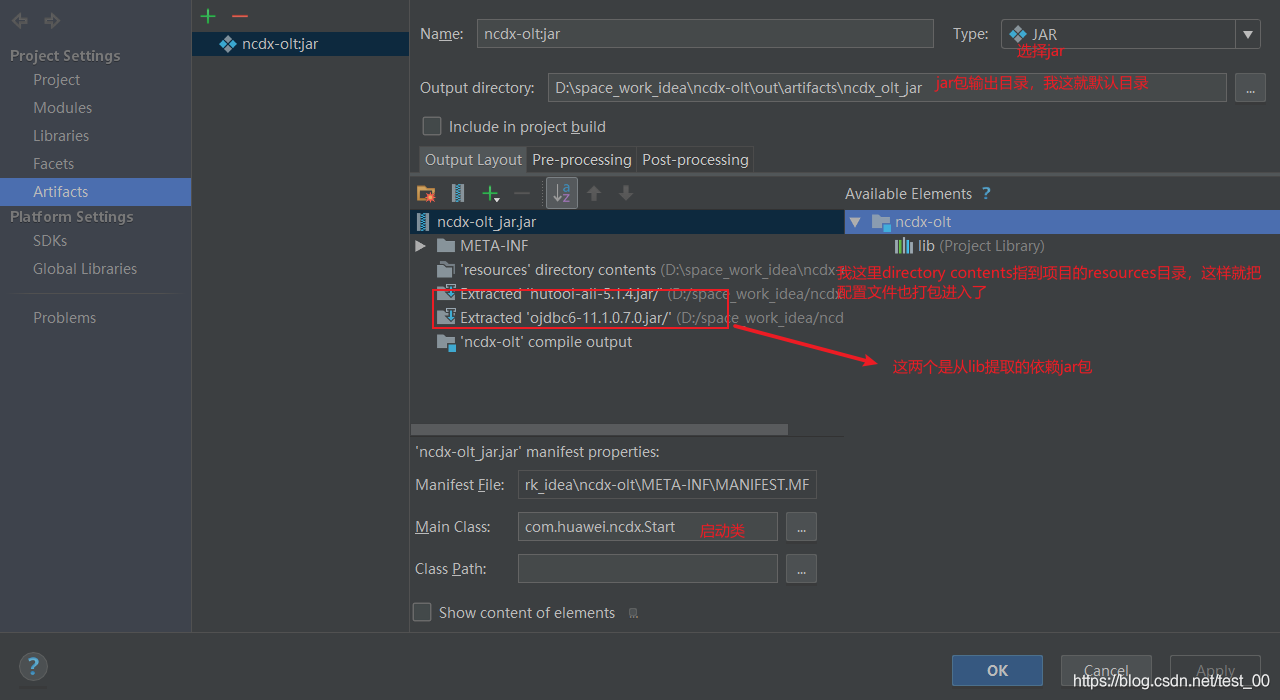Click the Move Up arrow icon

click(594, 193)
